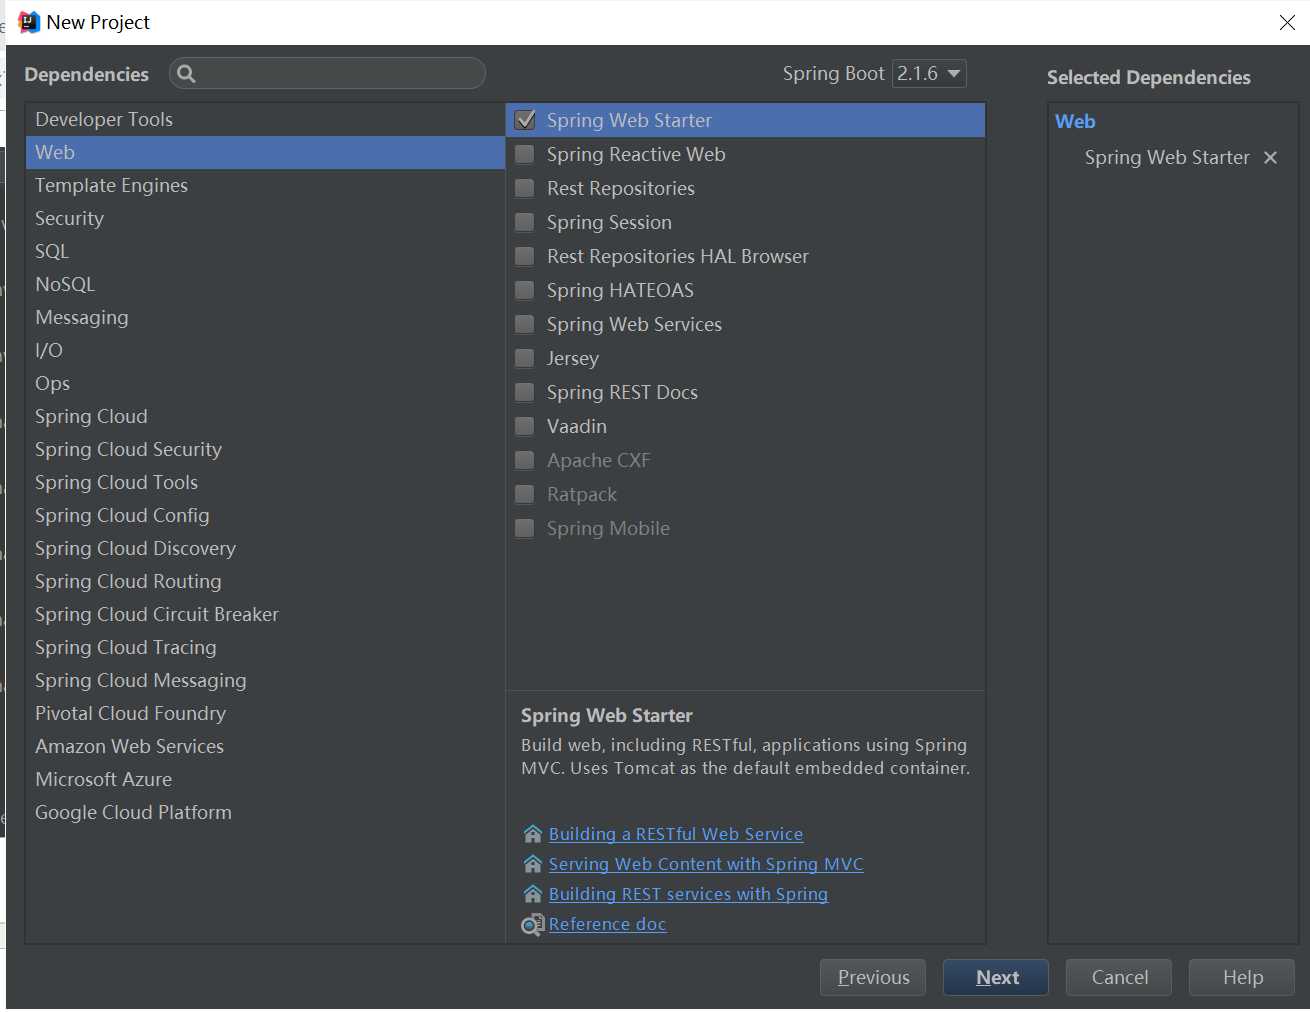
Task: Select Spring Cloud Routing category
Action: [x=265, y=581]
